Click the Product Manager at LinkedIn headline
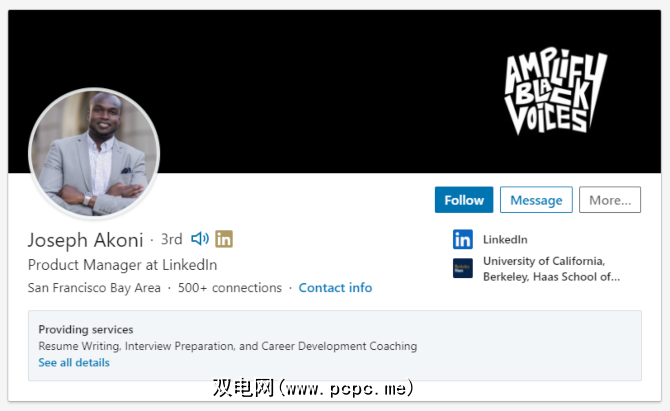Viewport: 670px width, 411px height. (x=123, y=265)
